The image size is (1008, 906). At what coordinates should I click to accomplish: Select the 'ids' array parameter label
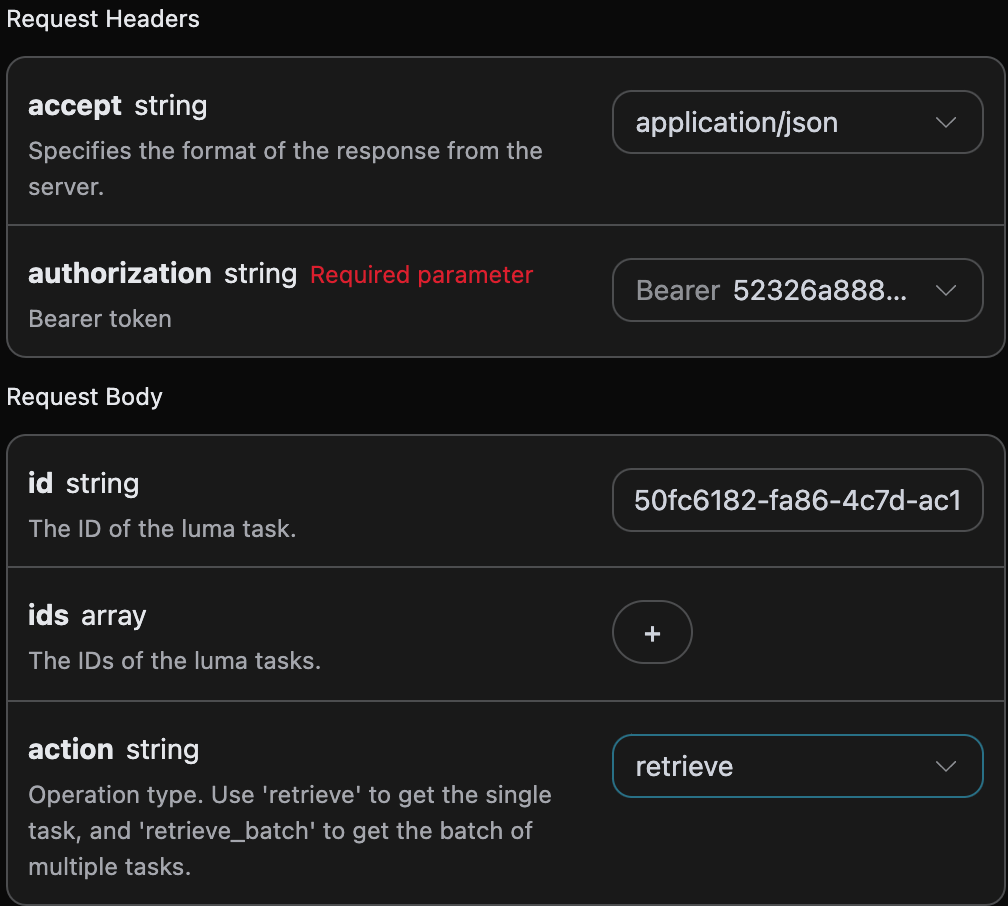(48, 616)
